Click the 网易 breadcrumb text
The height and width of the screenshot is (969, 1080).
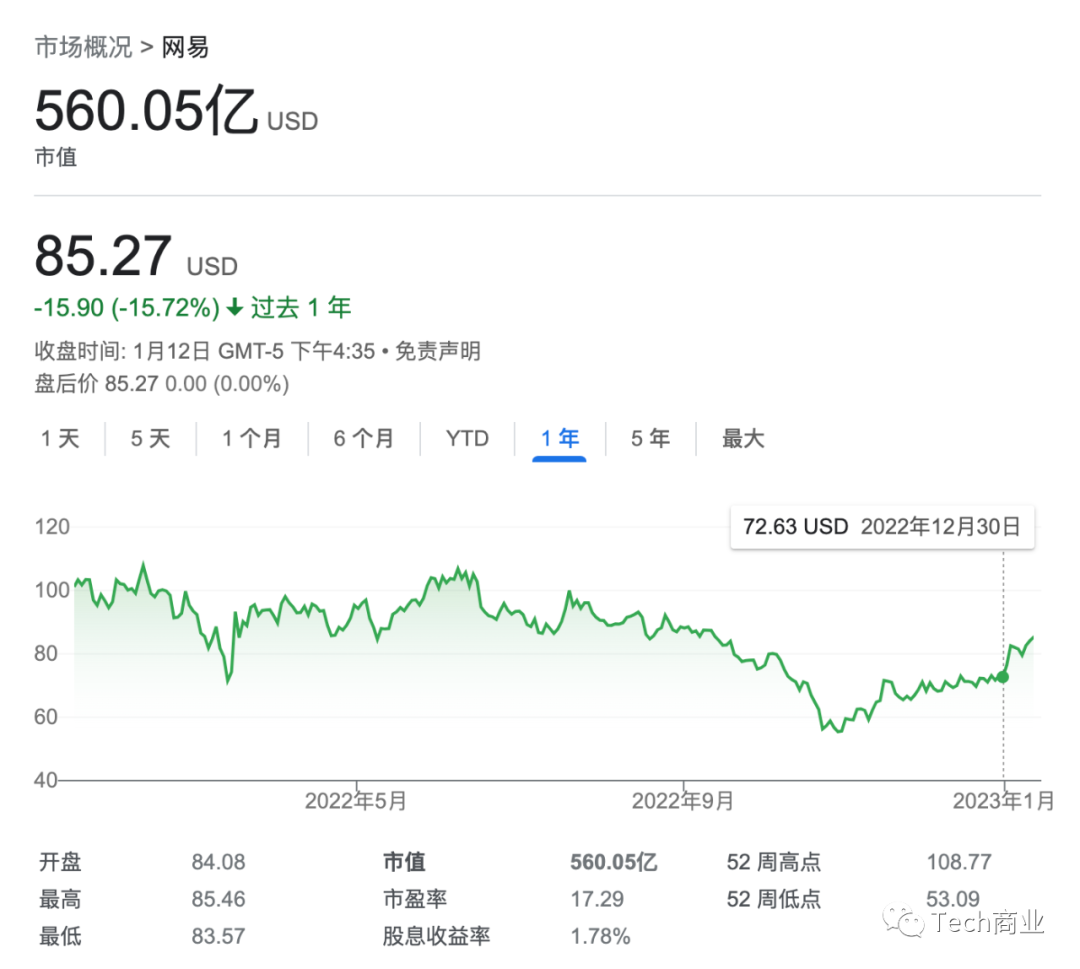point(185,47)
